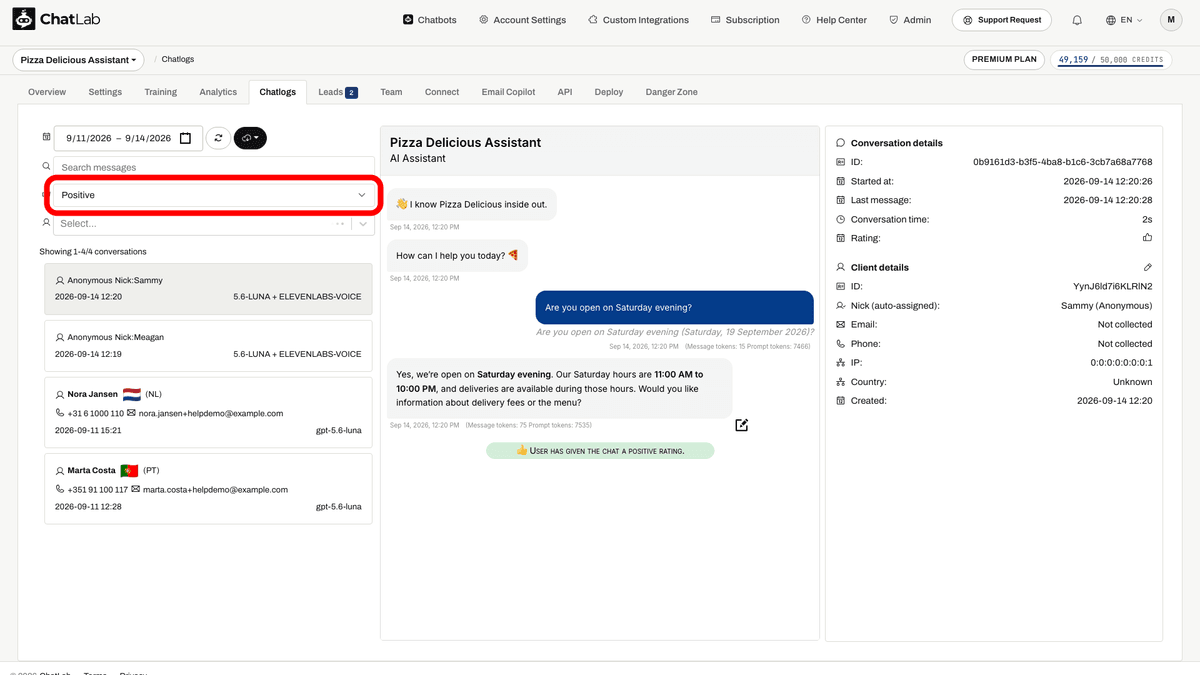Click the Chatlogs breadcrumb link
The image size is (1200, 675).
178,60
